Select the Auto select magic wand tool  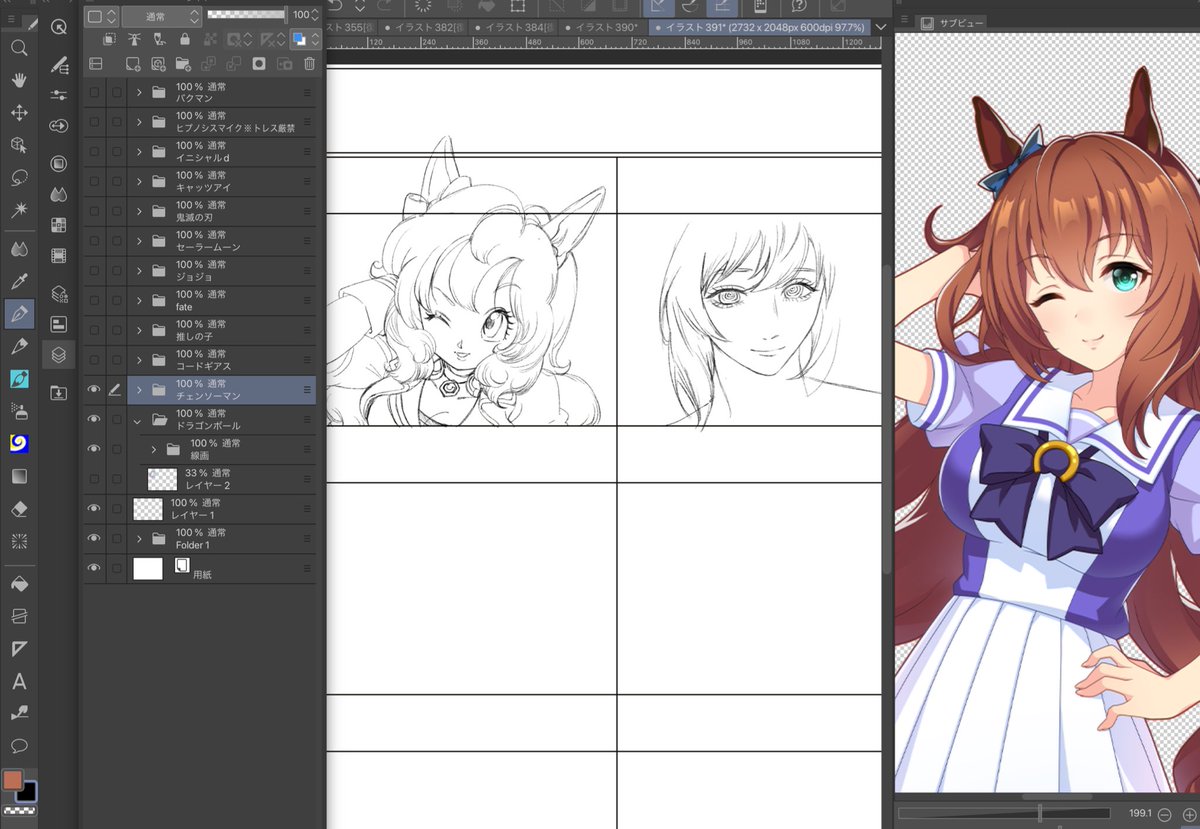[19, 209]
